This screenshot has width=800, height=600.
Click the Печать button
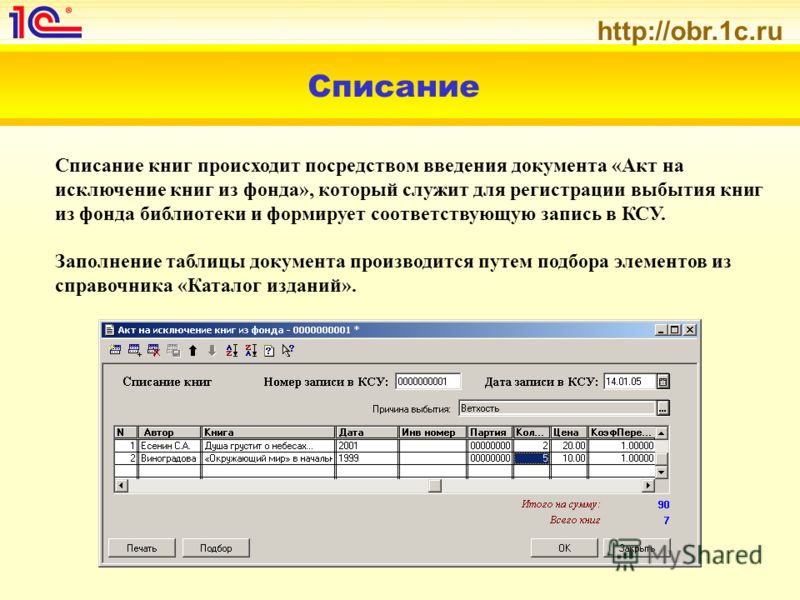pyautogui.click(x=142, y=548)
